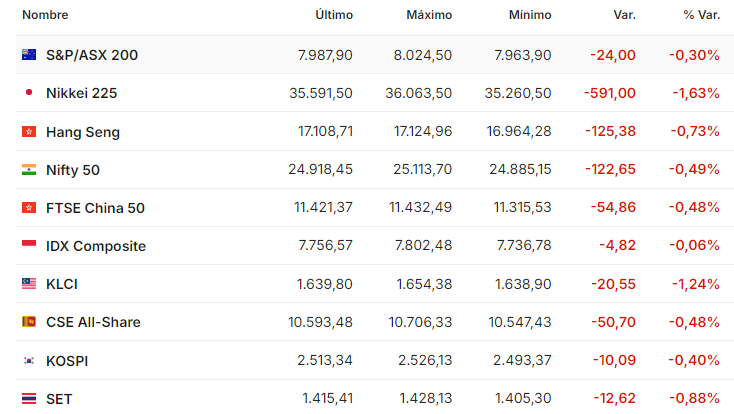Sort table by Nombre column header
Viewport: 734px width, 414px height.
pos(45,15)
